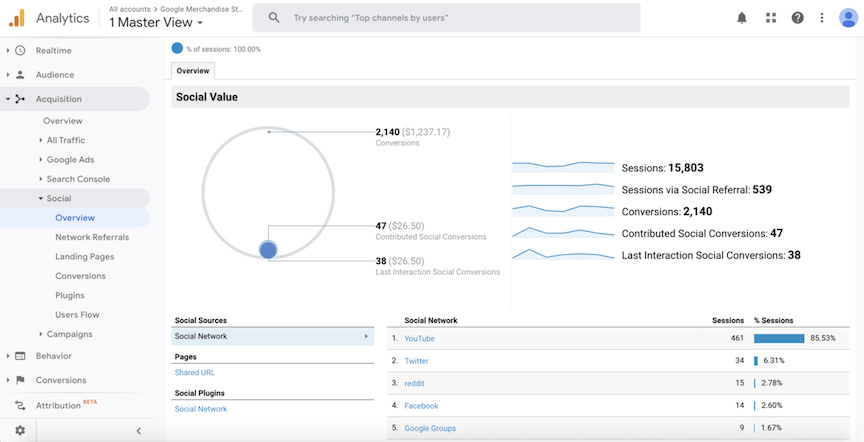
Task: Open the Google Groups network link
Action: tap(430, 428)
